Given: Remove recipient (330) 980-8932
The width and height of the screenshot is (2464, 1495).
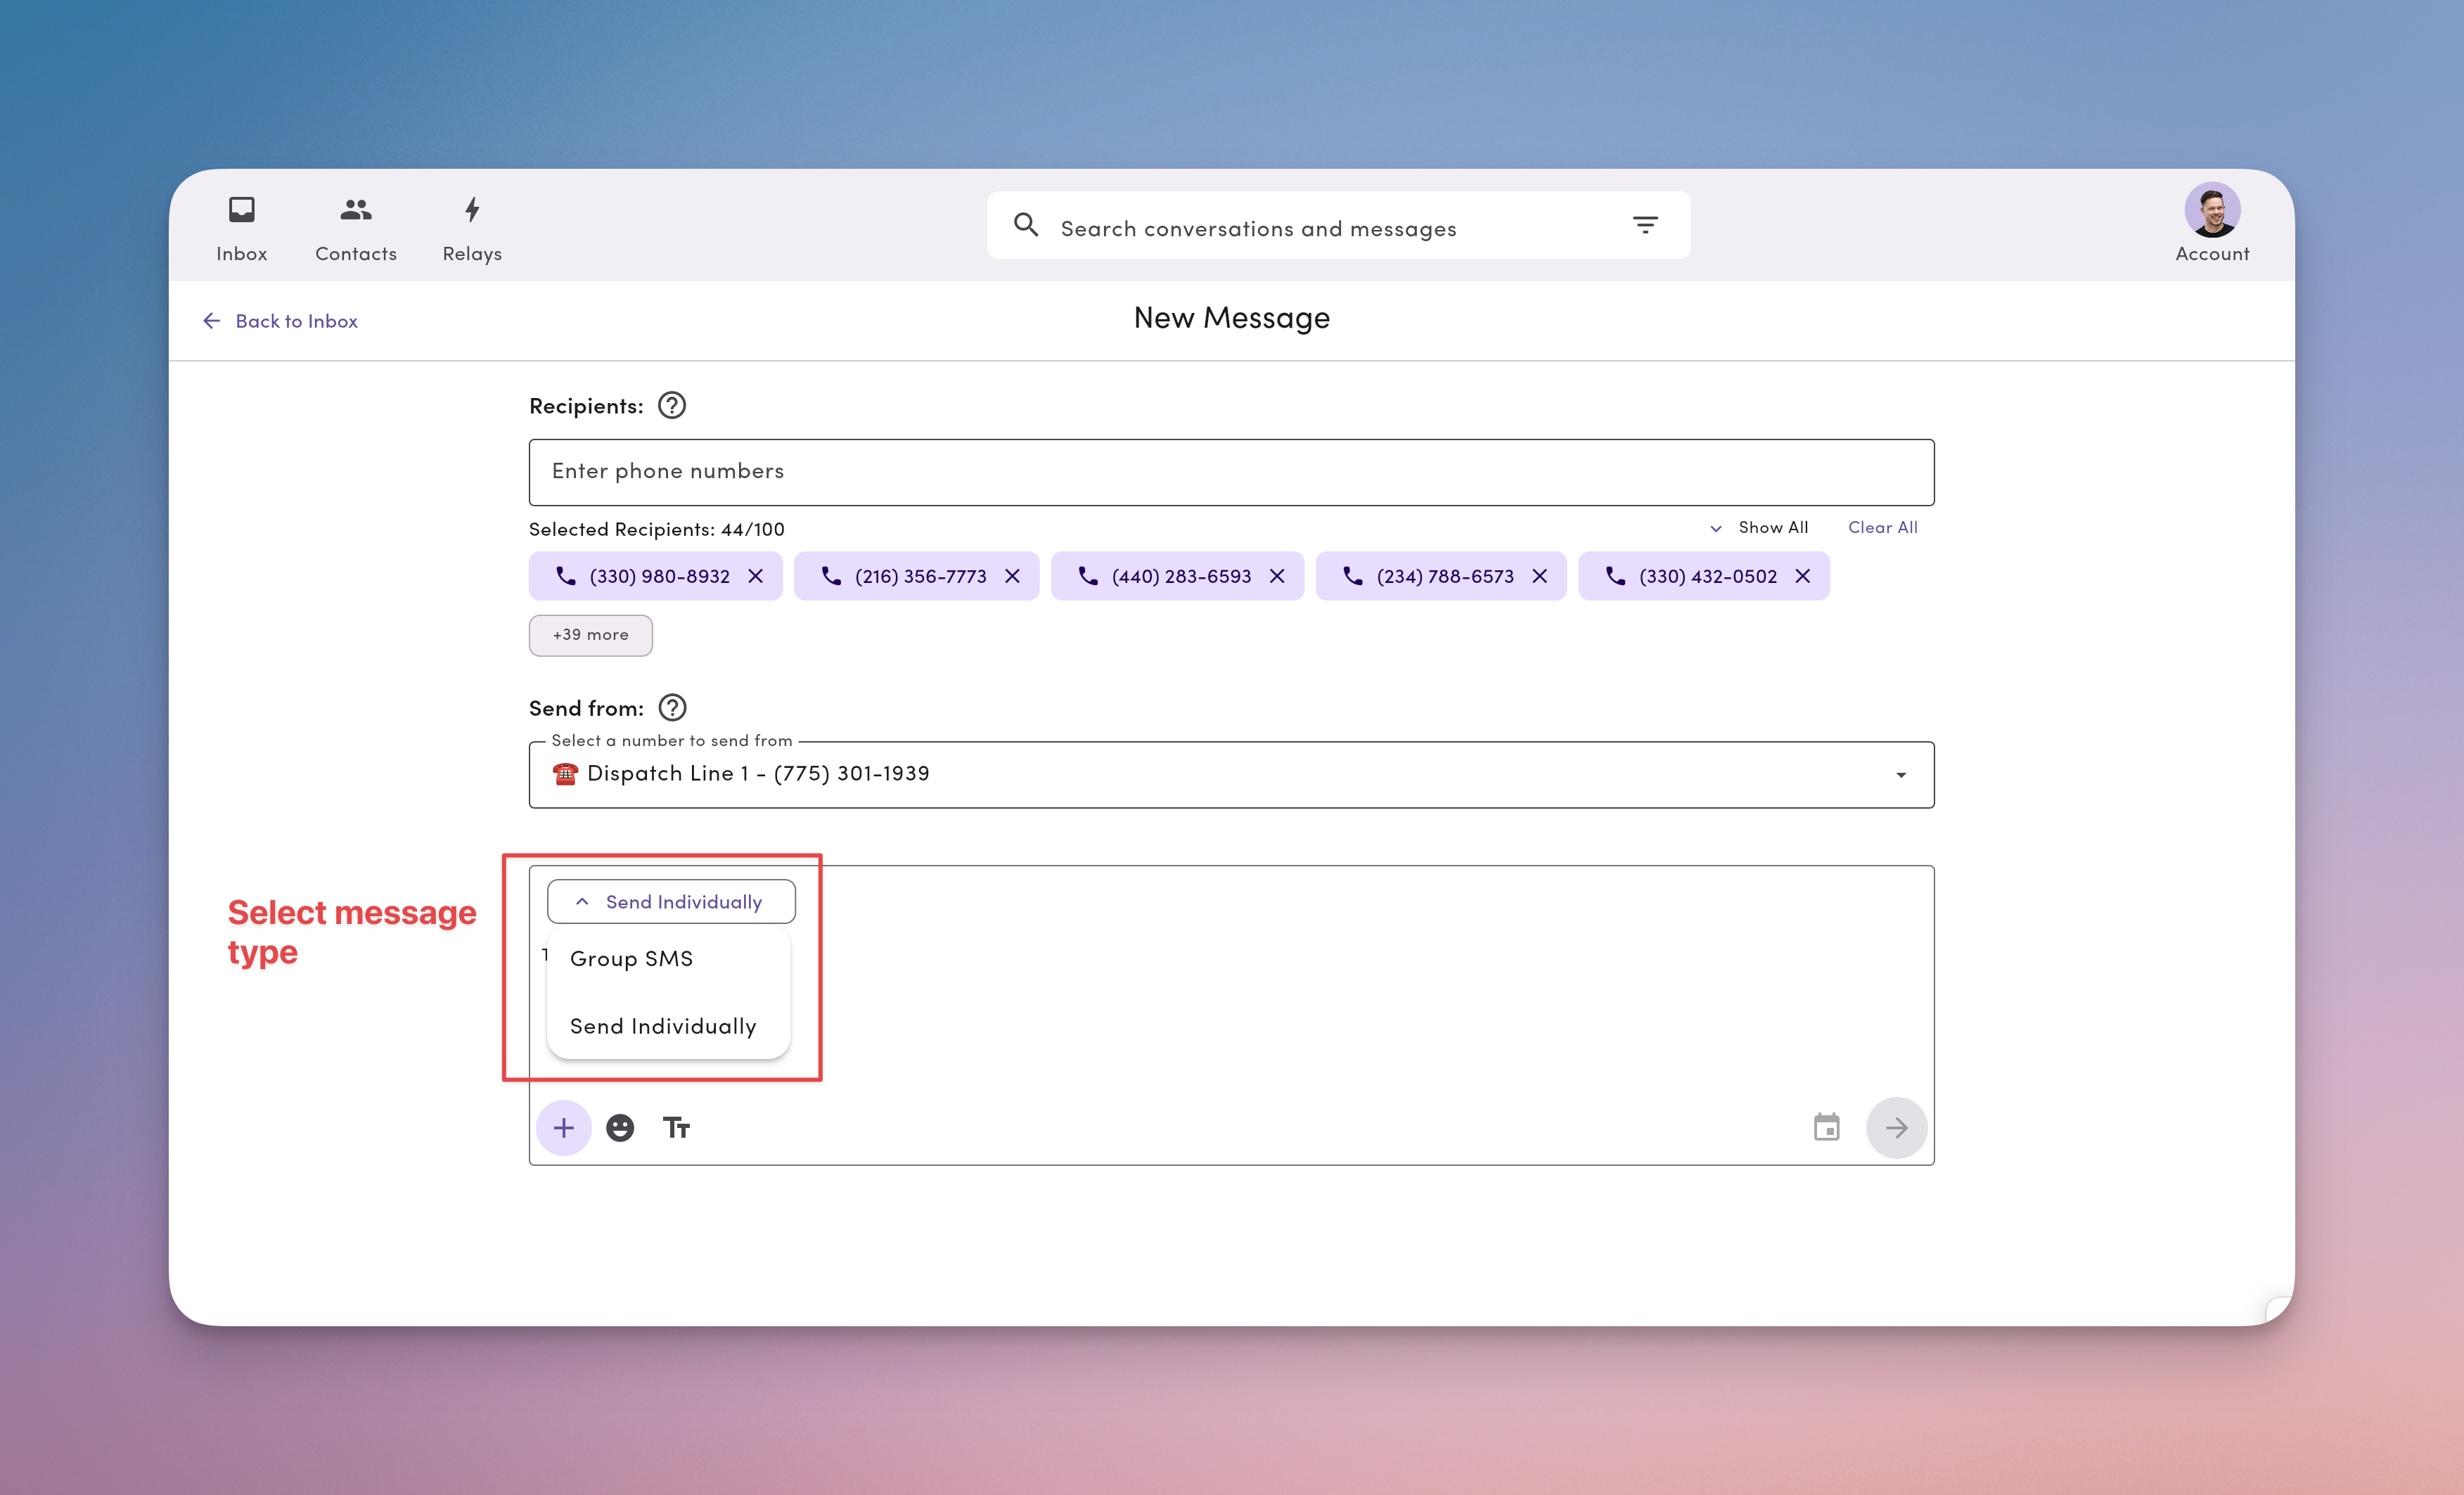Looking at the screenshot, I should tap(757, 576).
